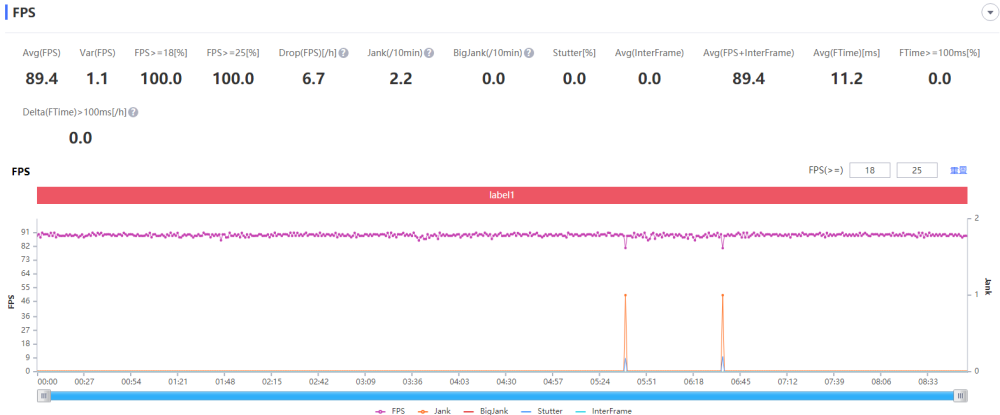The image size is (1000, 415).
Task: Toggle the FPS series in the legend
Action: [x=390, y=411]
